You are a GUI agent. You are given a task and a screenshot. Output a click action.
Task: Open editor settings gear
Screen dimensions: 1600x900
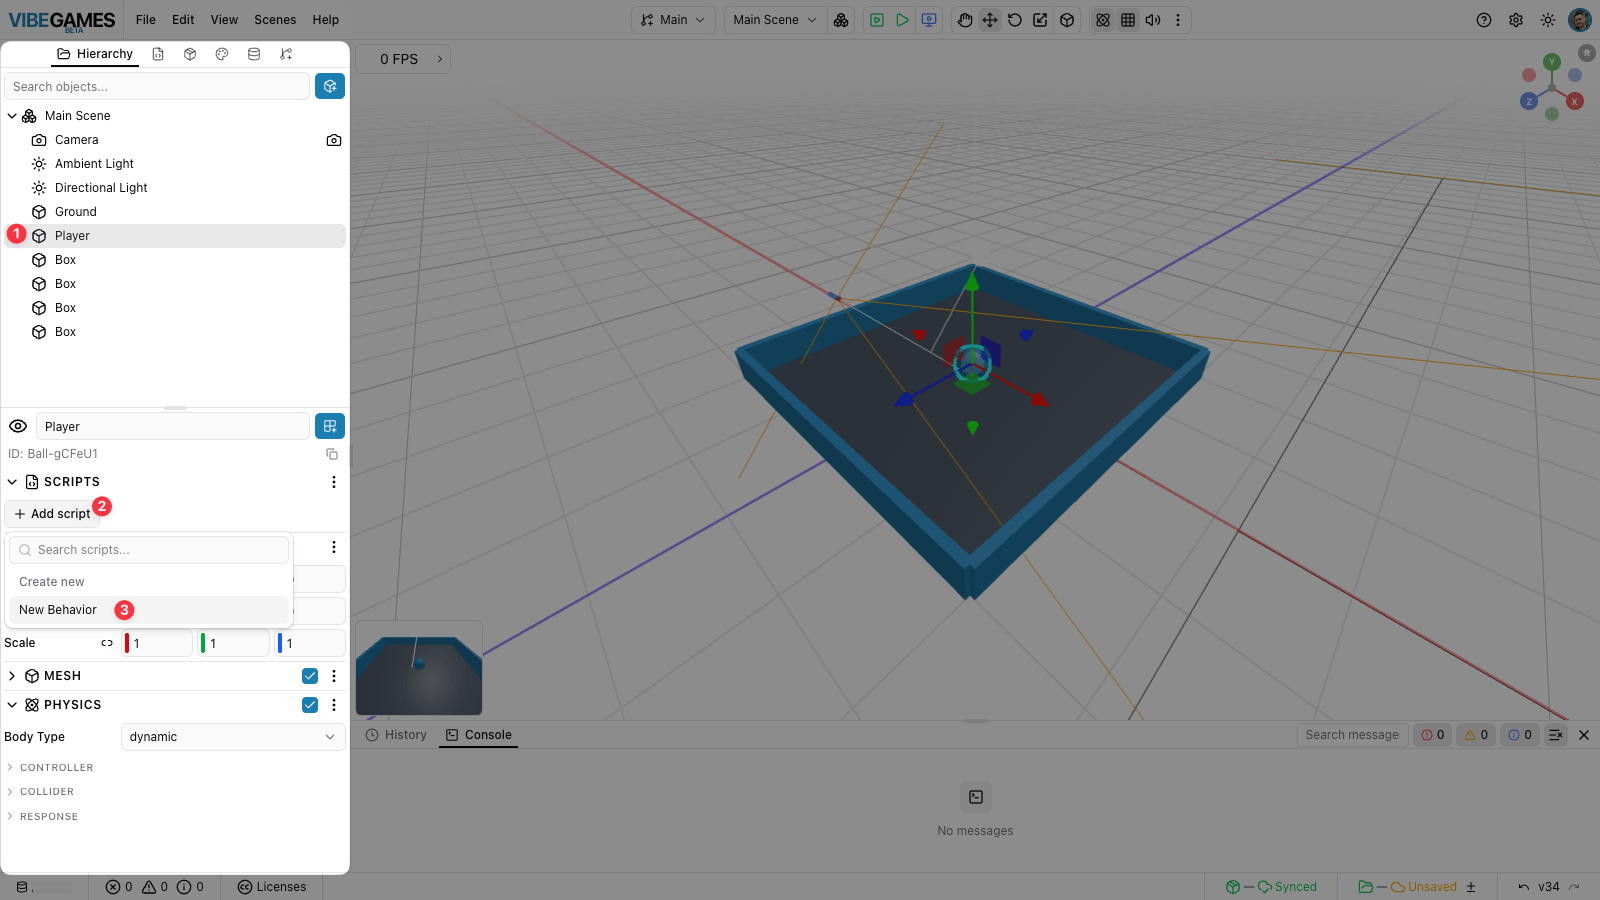[x=1516, y=20]
